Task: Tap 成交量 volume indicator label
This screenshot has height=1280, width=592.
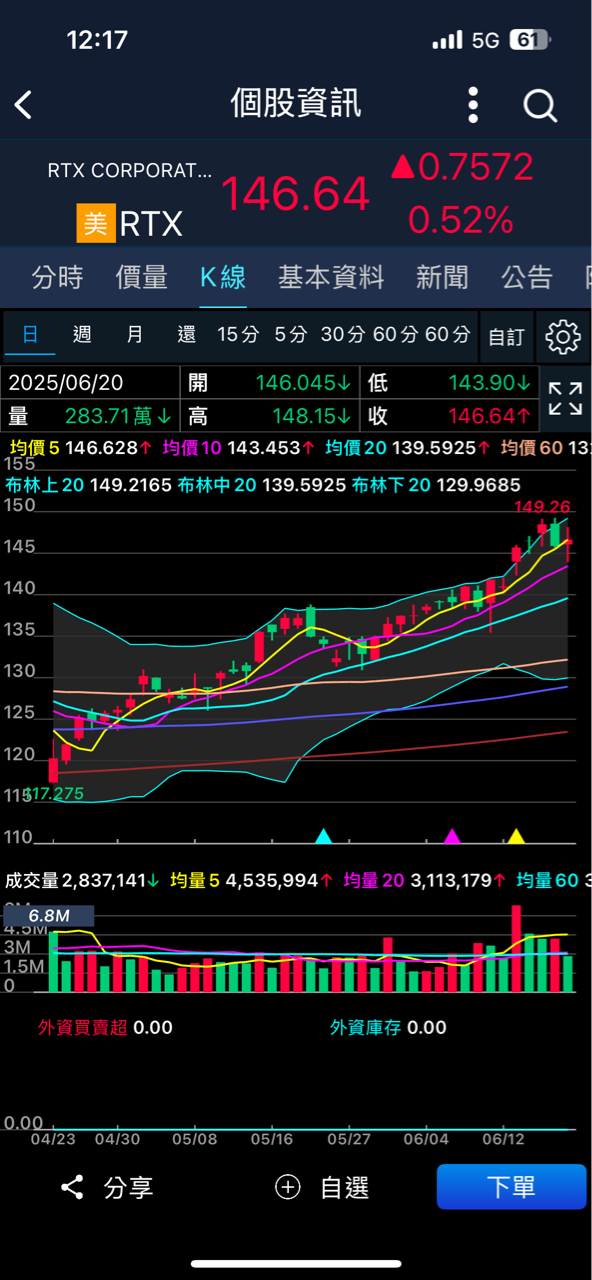Action: pos(33,880)
